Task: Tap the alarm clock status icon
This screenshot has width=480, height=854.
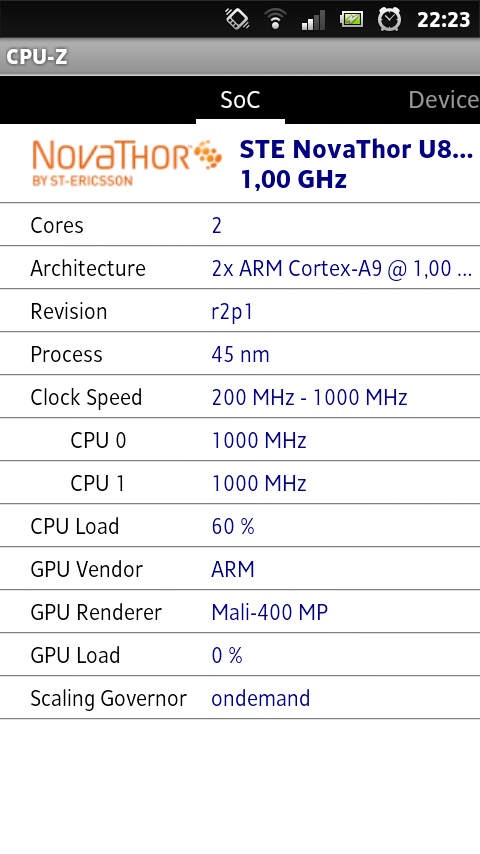Action: tap(389, 20)
